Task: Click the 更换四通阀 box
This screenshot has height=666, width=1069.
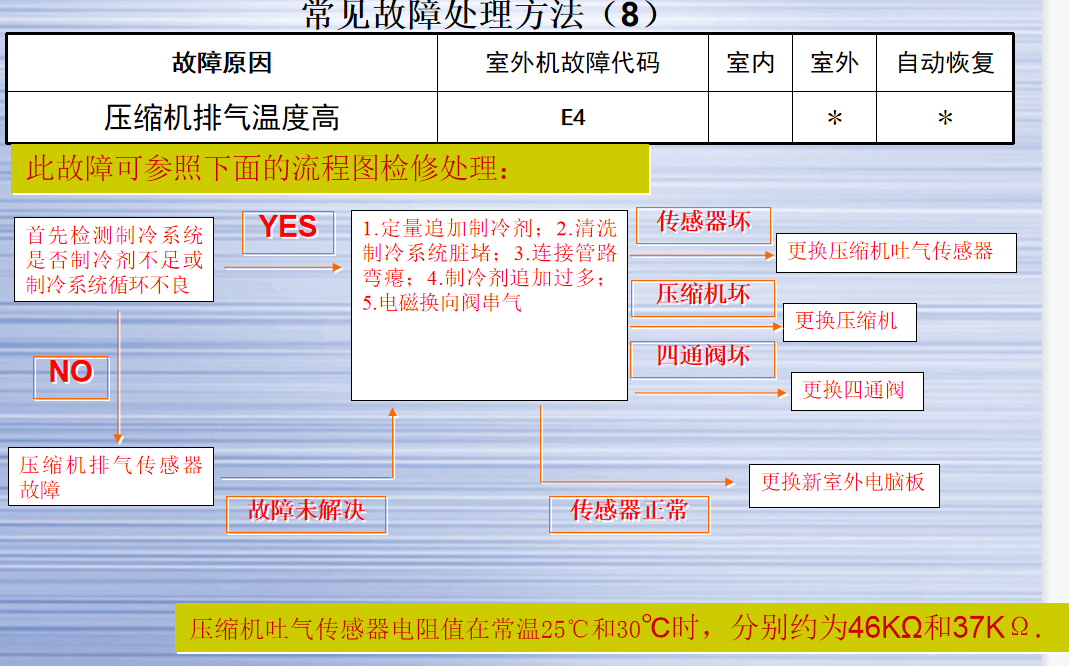Action: coord(857,391)
